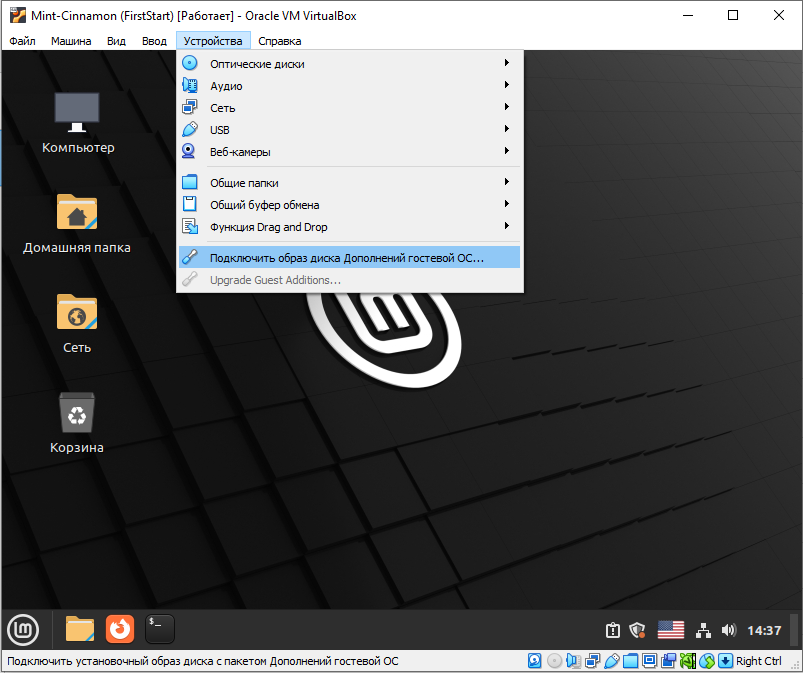Expand the Функция Drag and Drop submenu arrow
803x673 pixels.
[x=506, y=226]
